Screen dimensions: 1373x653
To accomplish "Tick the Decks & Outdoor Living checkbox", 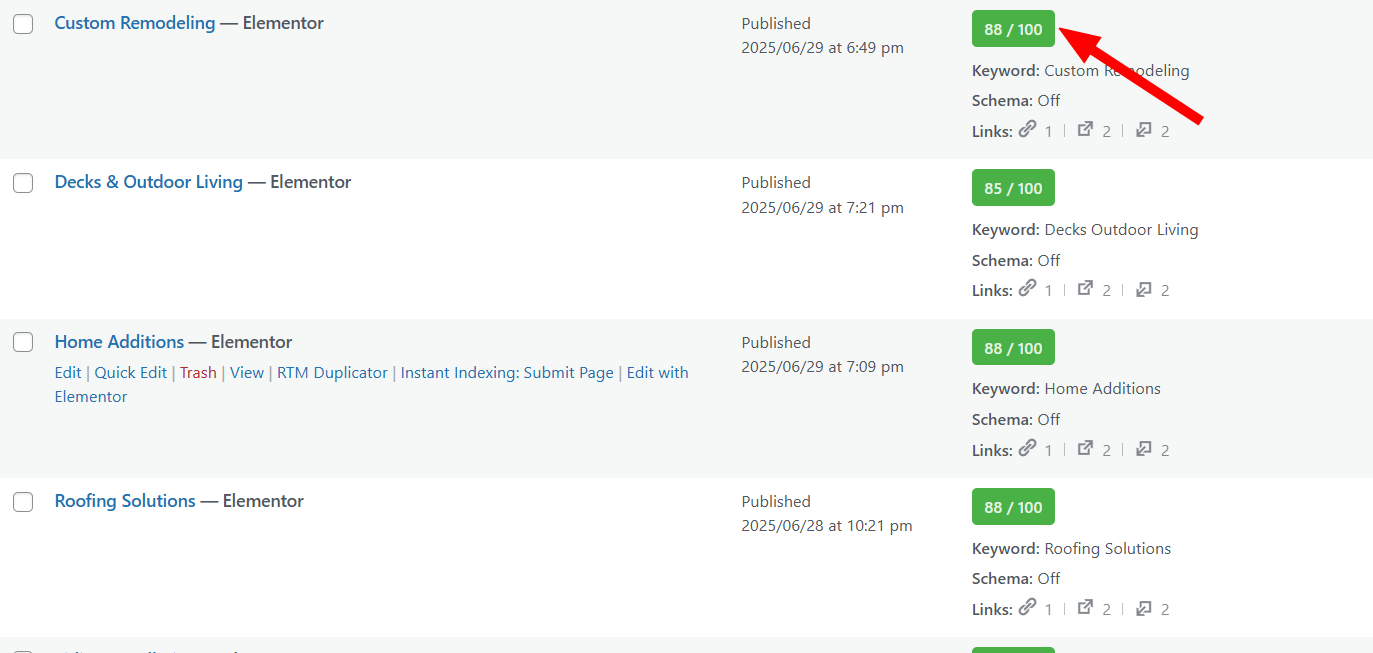I will coord(23,183).
